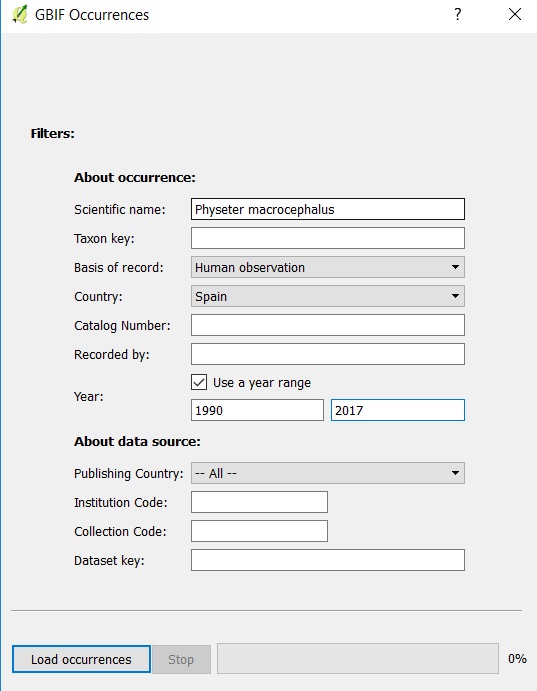Select the Catalog Number text box
This screenshot has width=537, height=691.
[328, 325]
